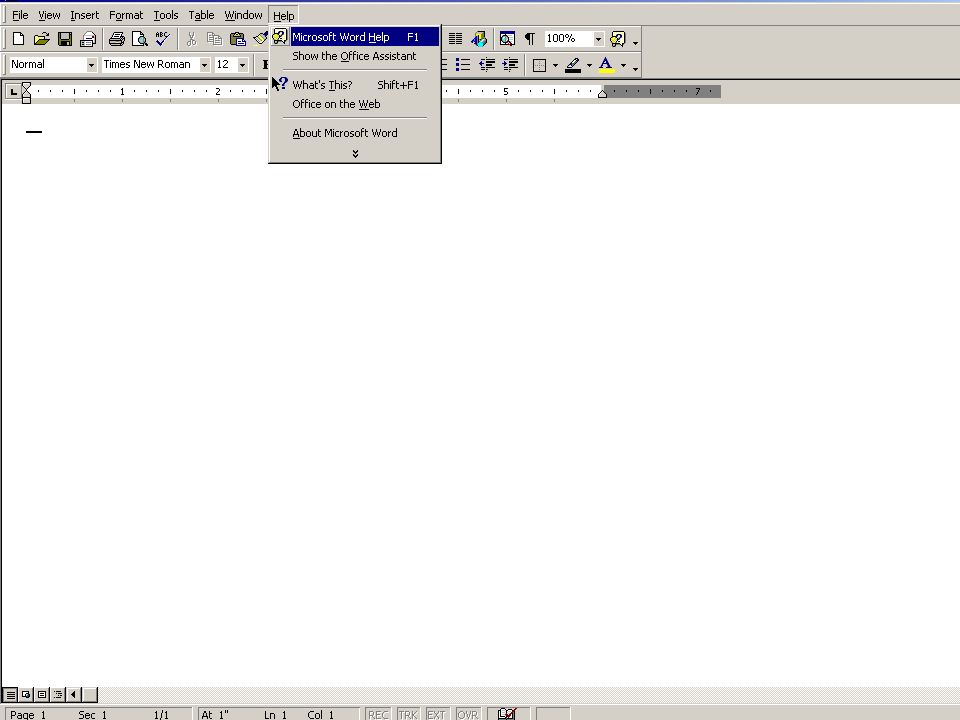Viewport: 960px width, 720px height.
Task: Click the right indent ruler marker
Action: 602,94
